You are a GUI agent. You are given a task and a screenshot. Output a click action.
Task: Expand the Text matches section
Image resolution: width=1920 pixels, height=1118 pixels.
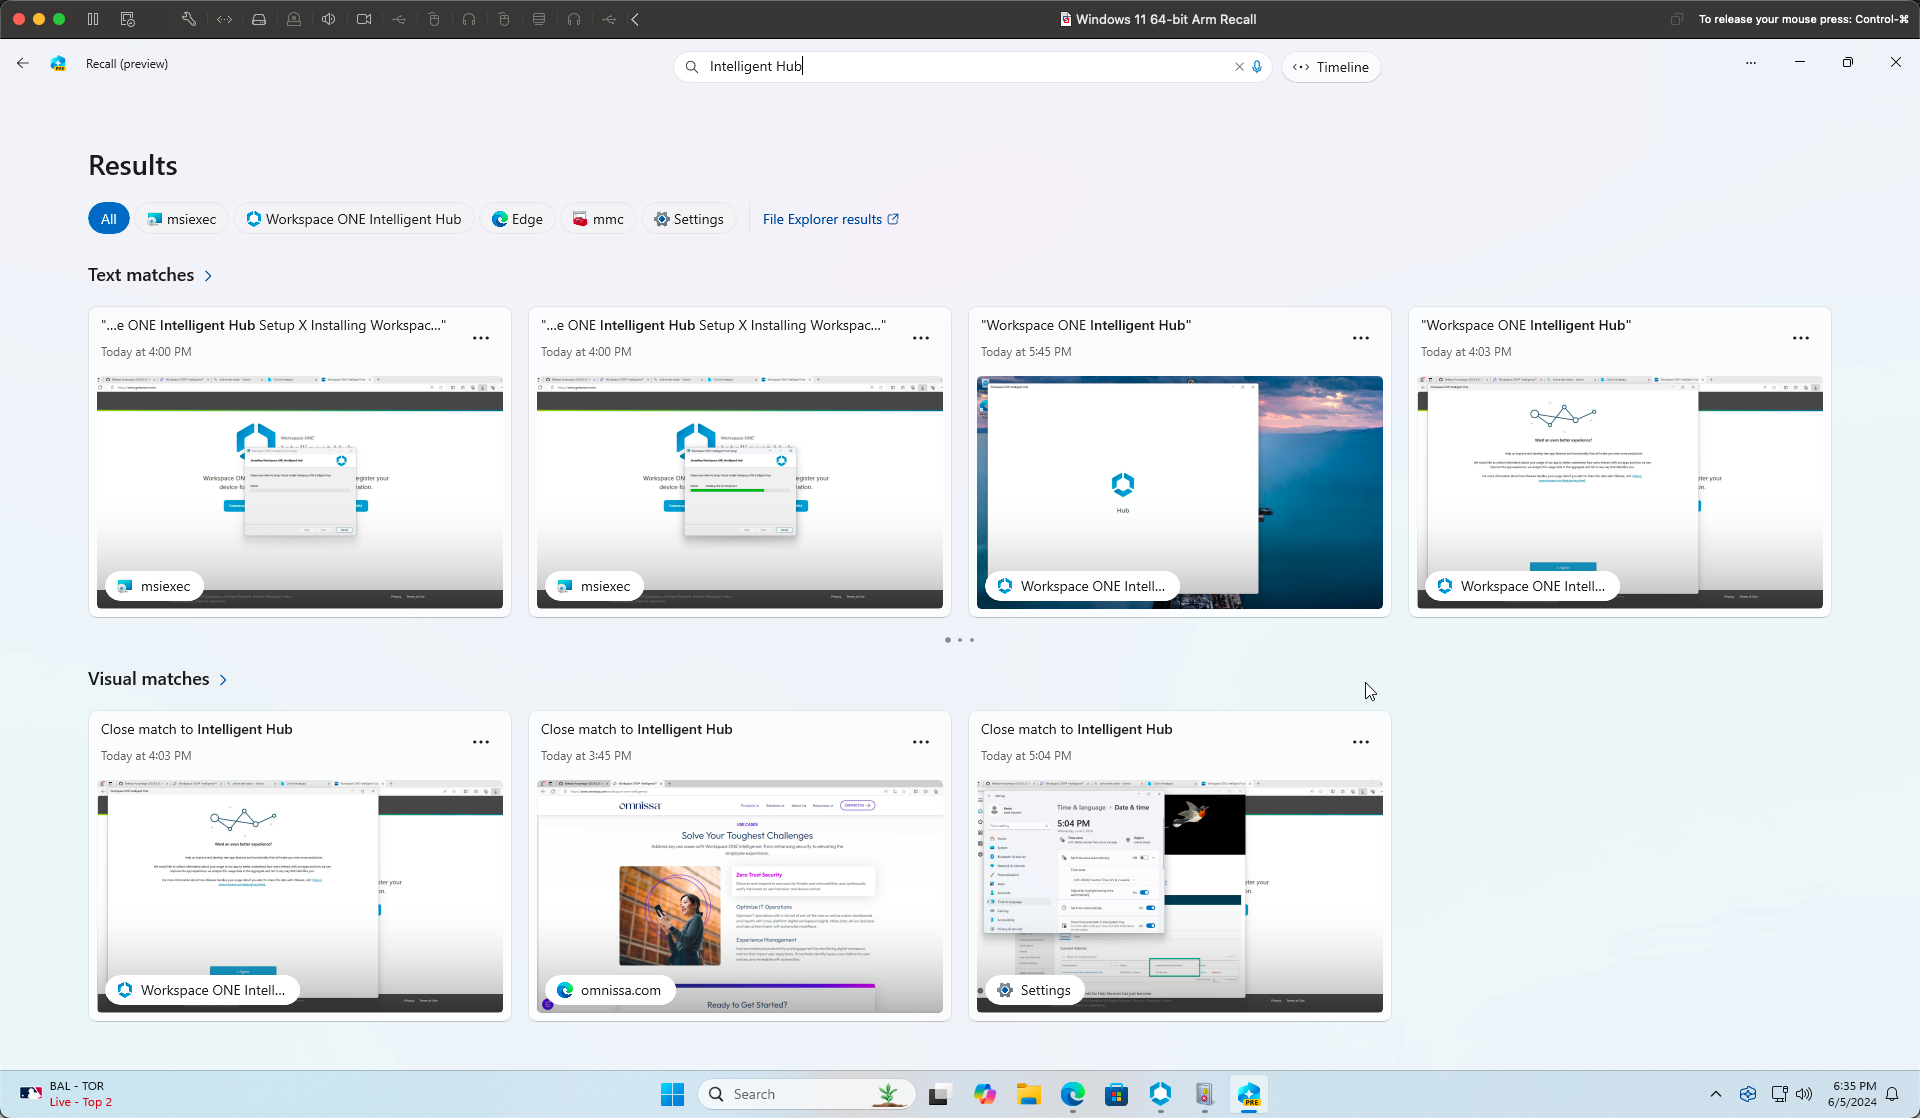point(209,275)
